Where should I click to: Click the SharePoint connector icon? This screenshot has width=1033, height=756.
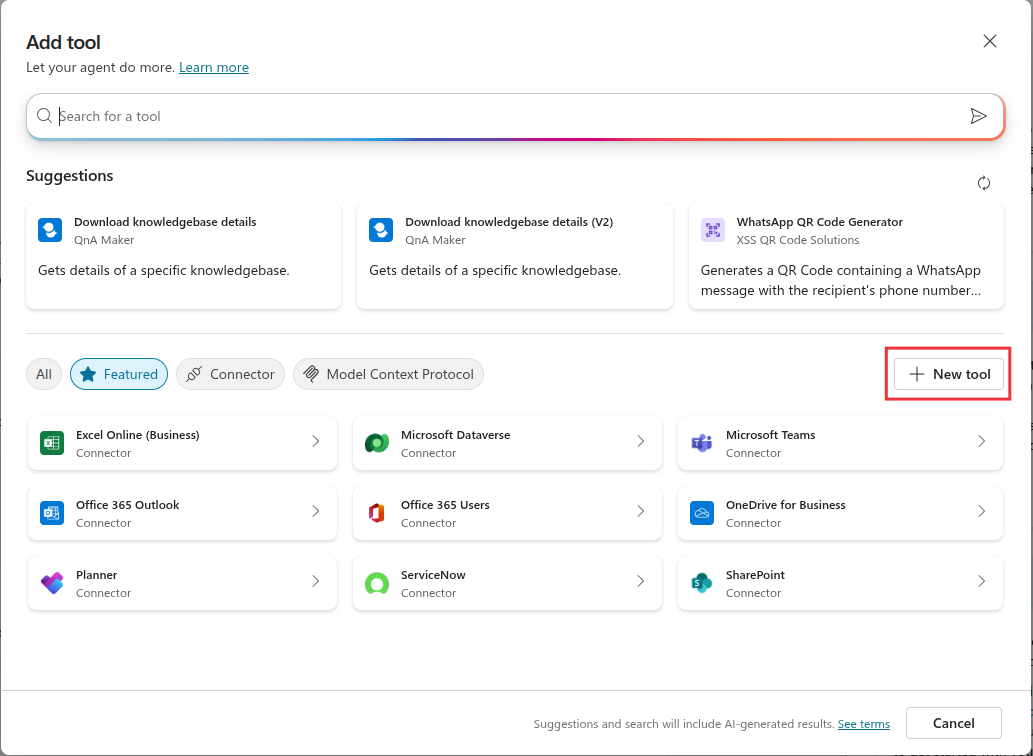pos(702,583)
